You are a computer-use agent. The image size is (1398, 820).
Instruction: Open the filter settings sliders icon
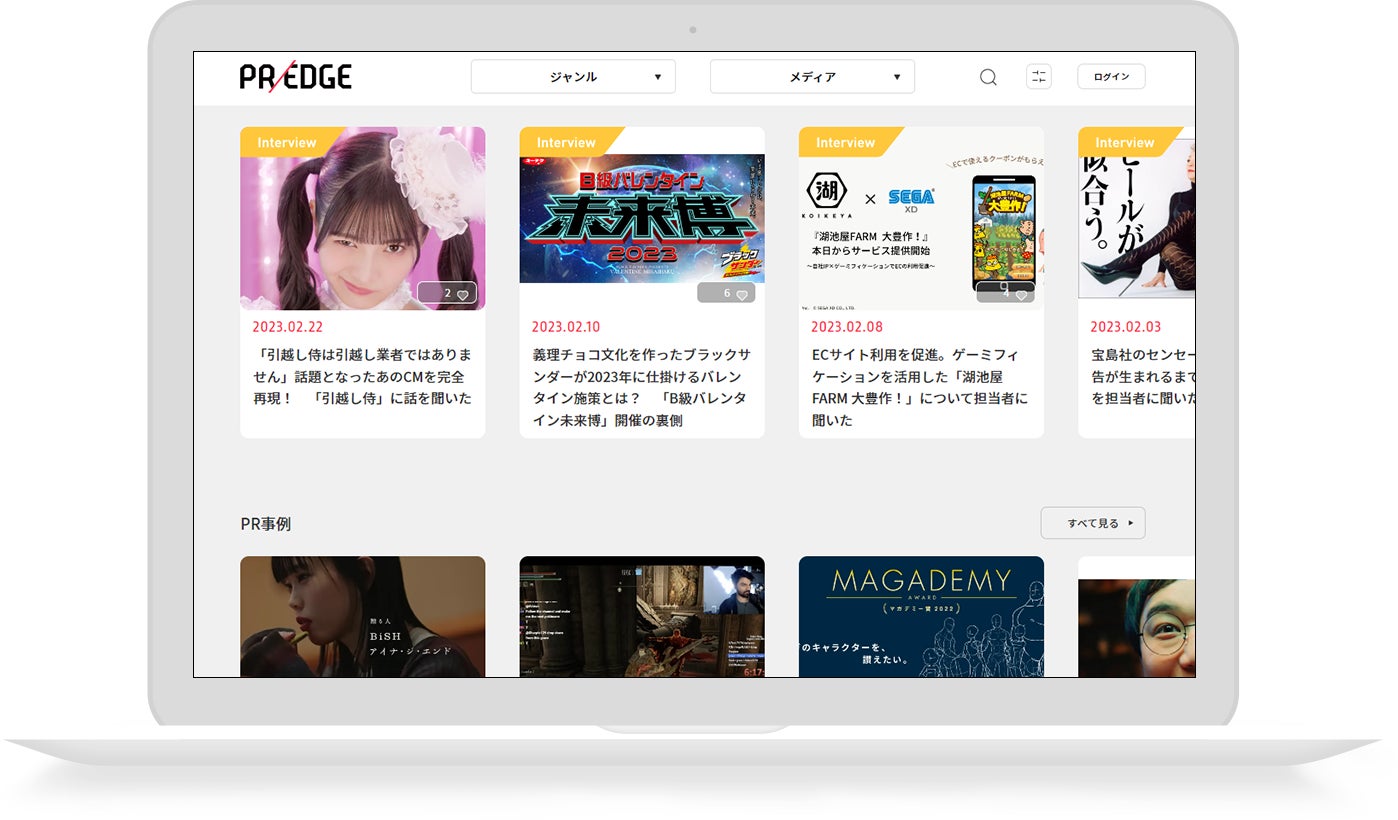pos(1039,77)
